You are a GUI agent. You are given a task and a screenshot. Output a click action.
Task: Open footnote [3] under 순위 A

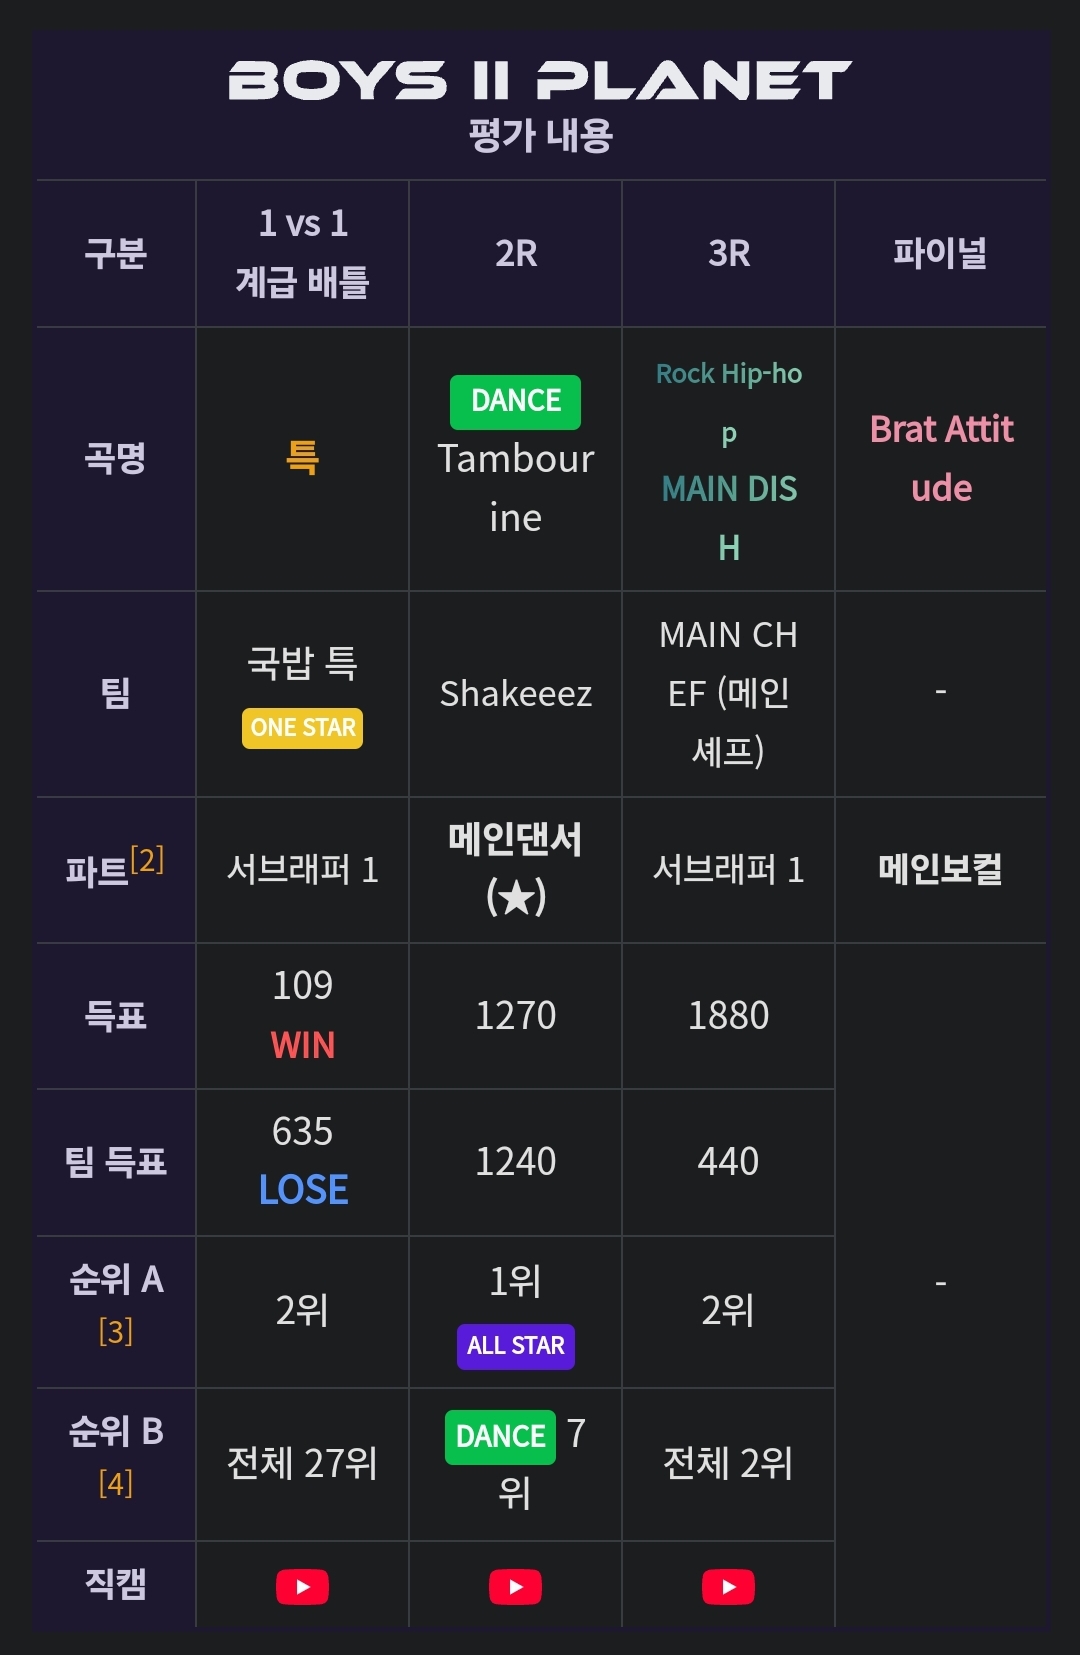[115, 1331]
